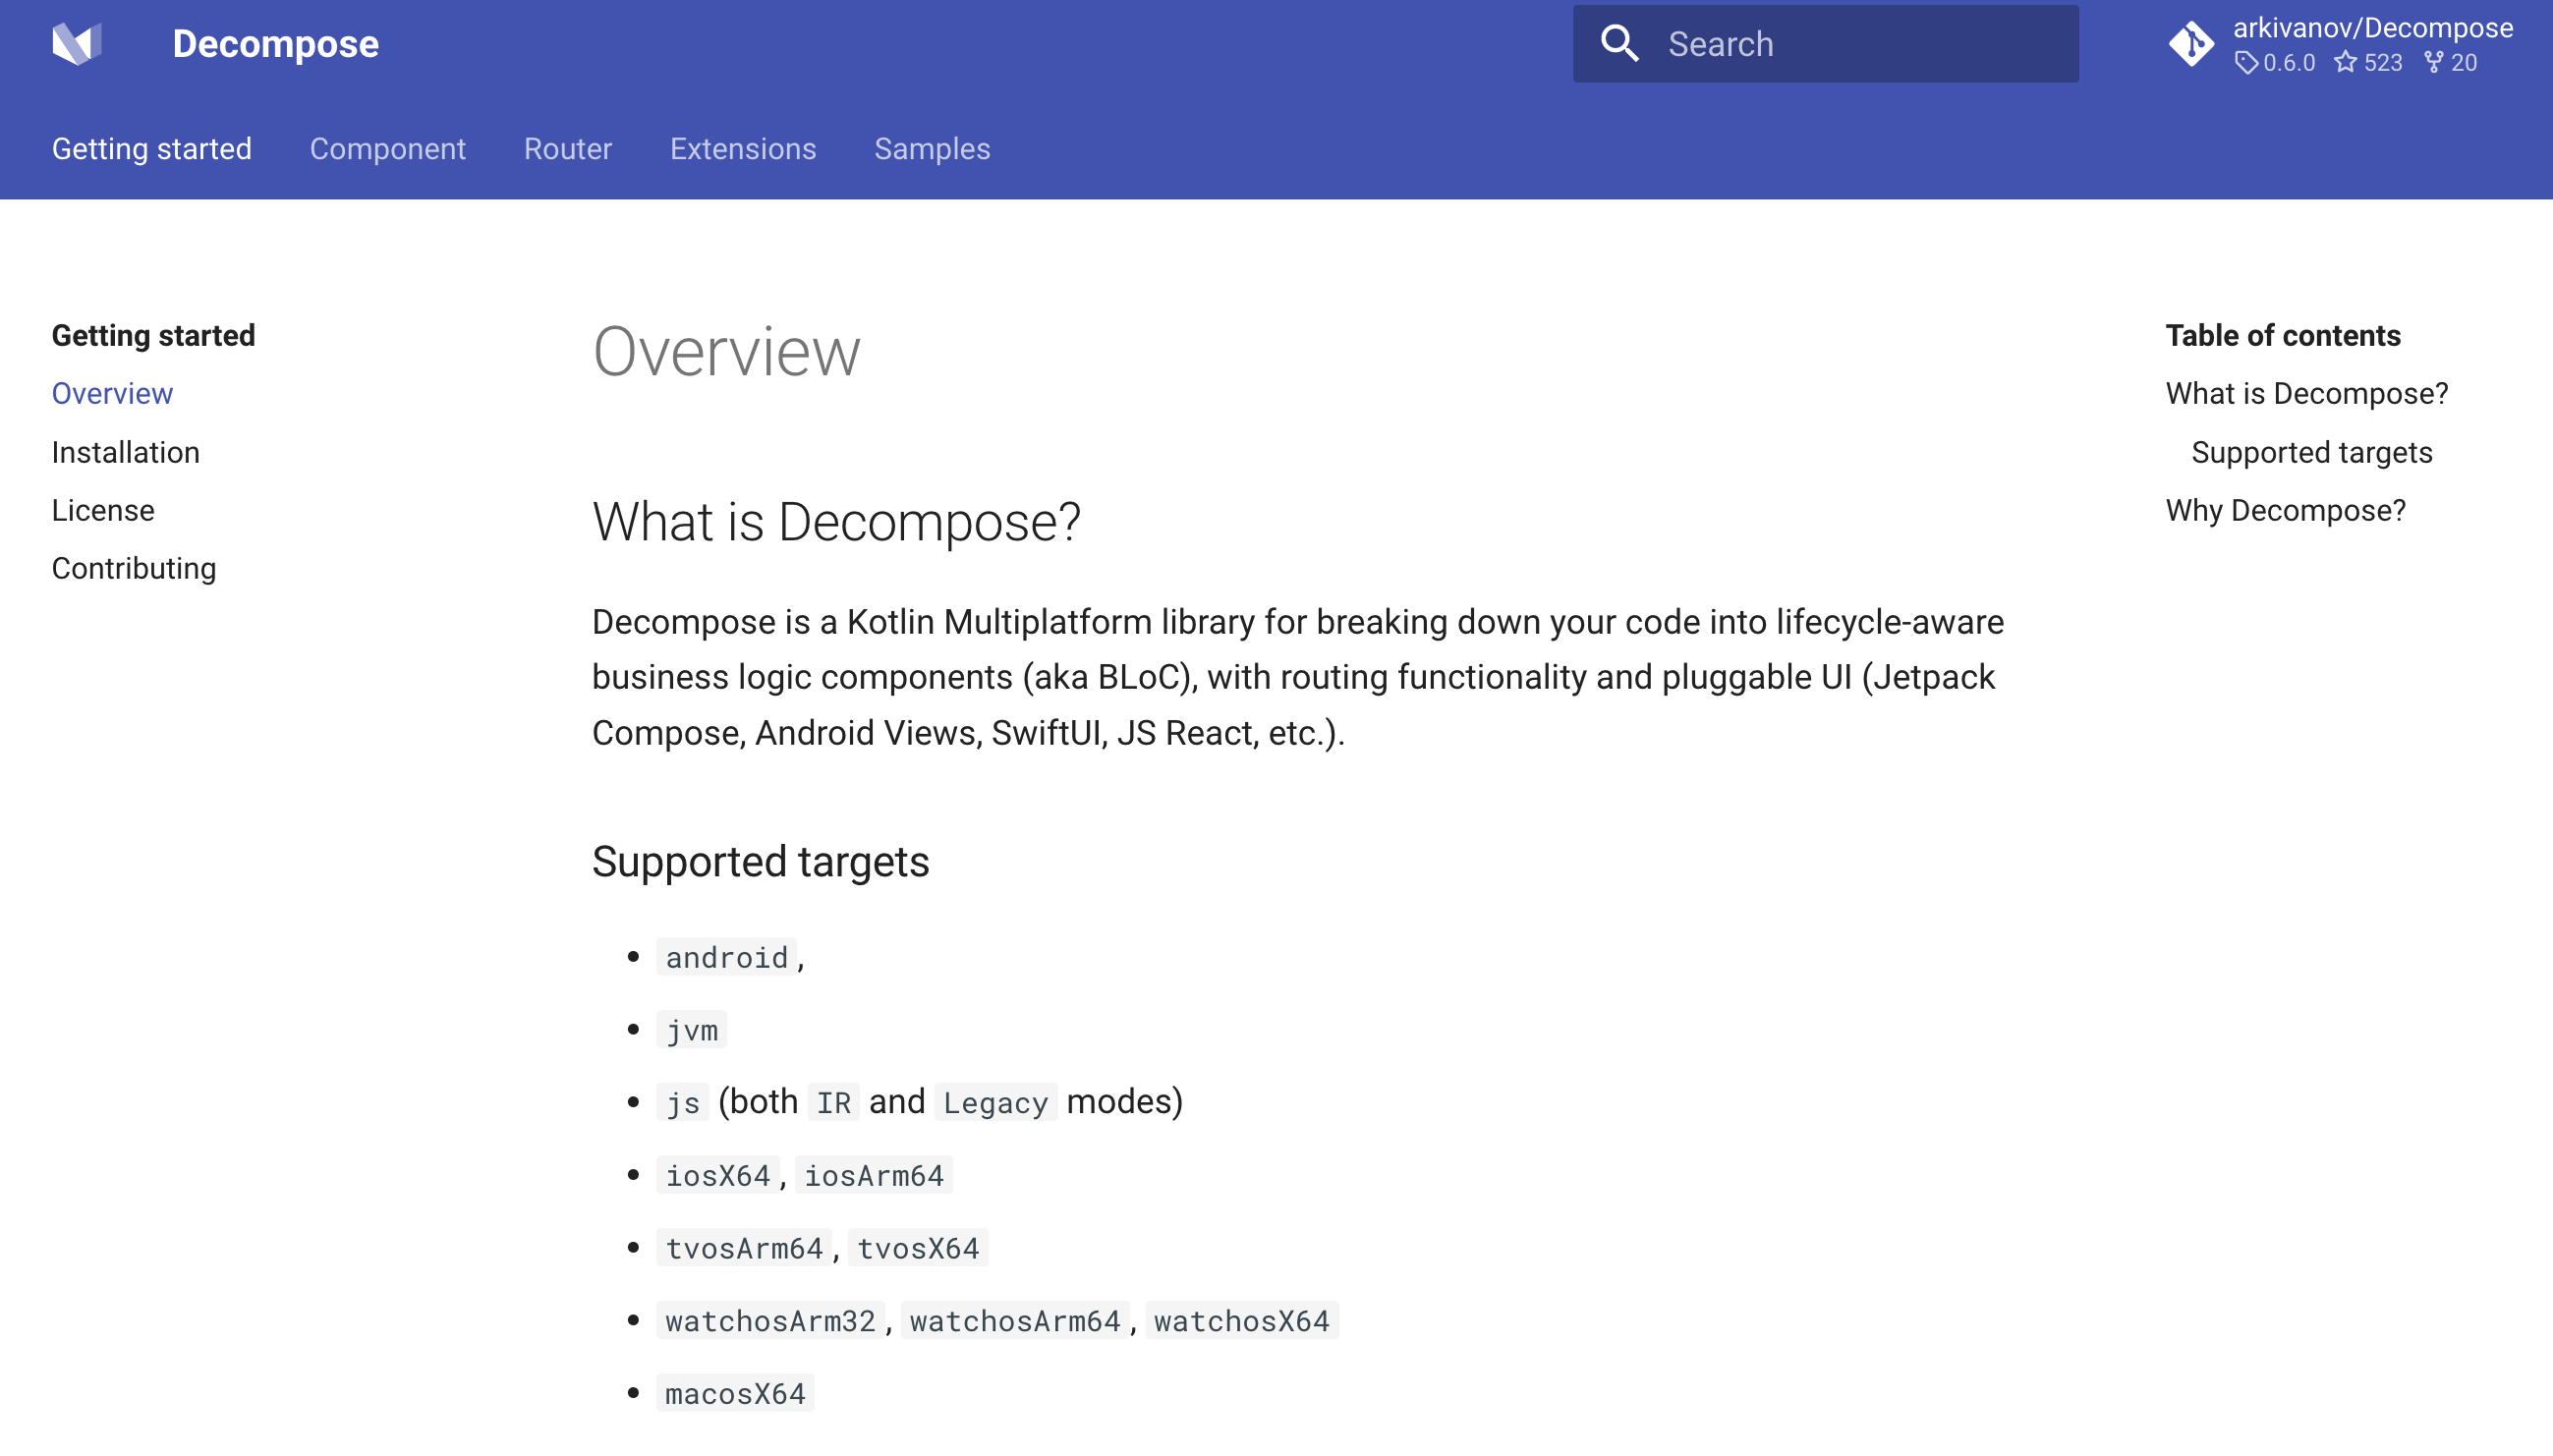Focus the Search input field

click(x=1825, y=44)
